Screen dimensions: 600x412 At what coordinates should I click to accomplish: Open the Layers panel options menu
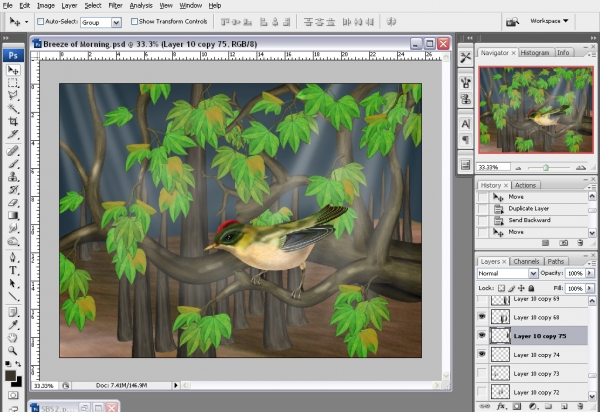click(591, 262)
